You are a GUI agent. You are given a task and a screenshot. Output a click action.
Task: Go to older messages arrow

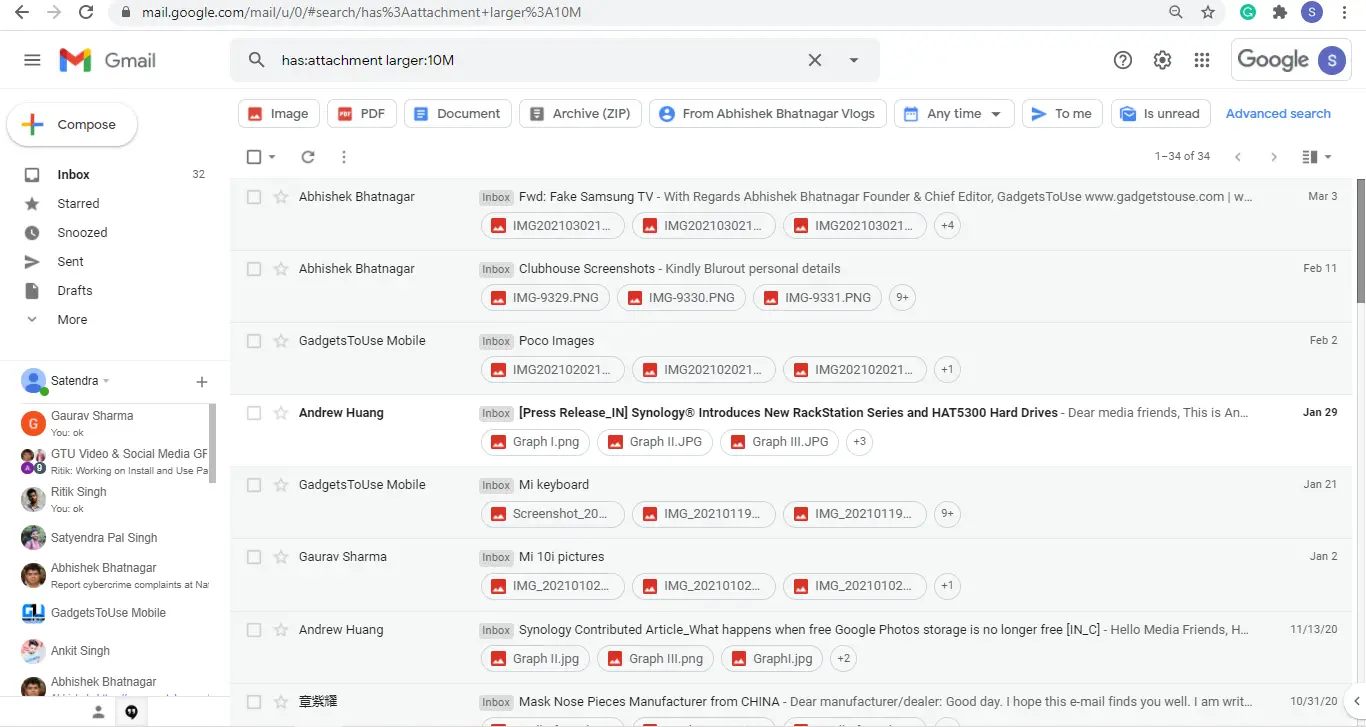1274,157
